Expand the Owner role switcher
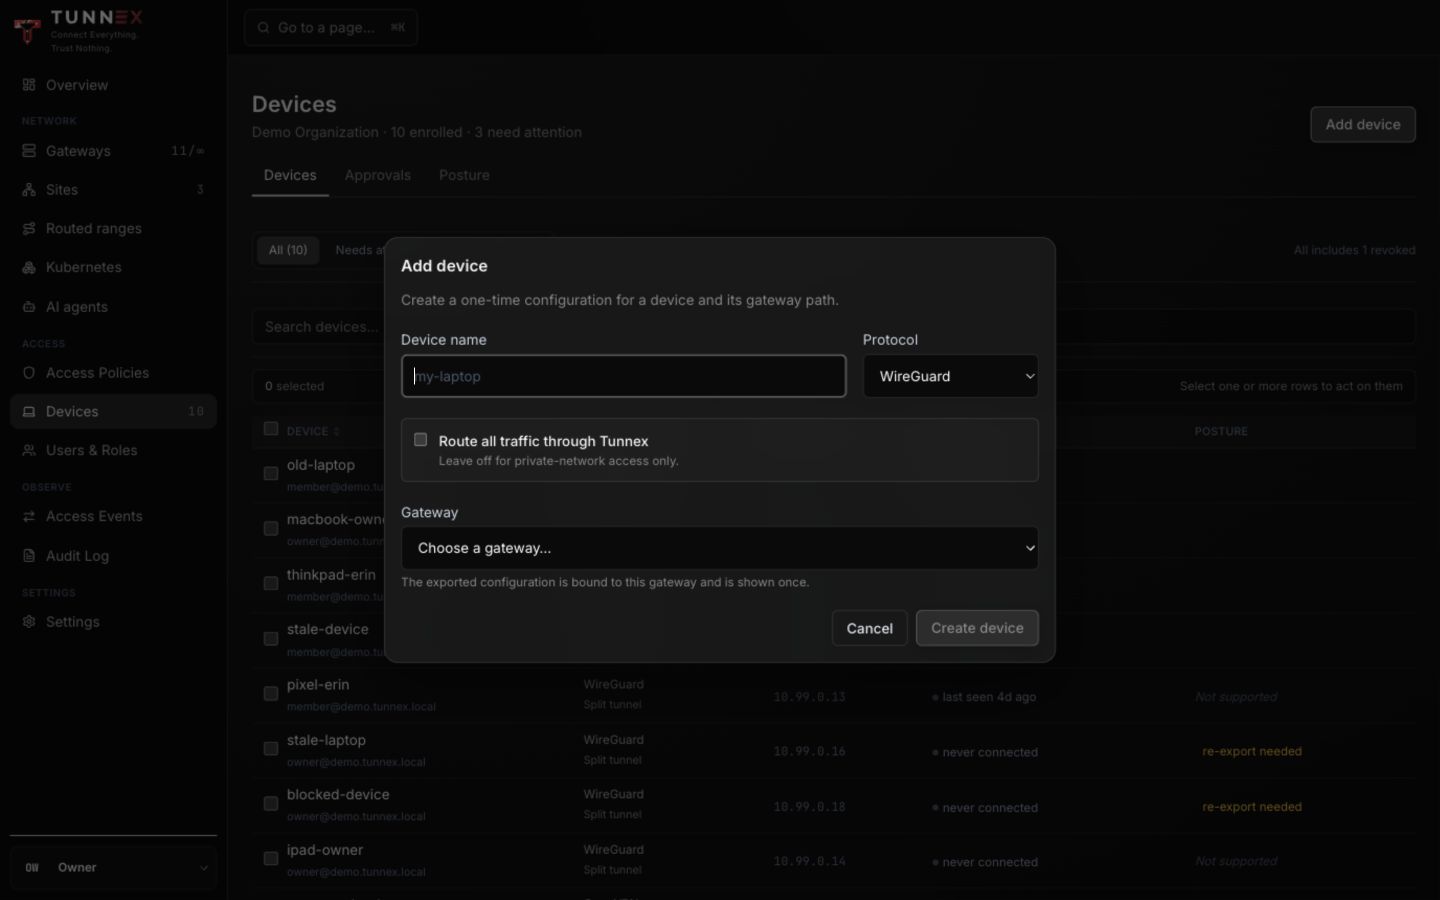Image resolution: width=1440 pixels, height=900 pixels. 113,868
